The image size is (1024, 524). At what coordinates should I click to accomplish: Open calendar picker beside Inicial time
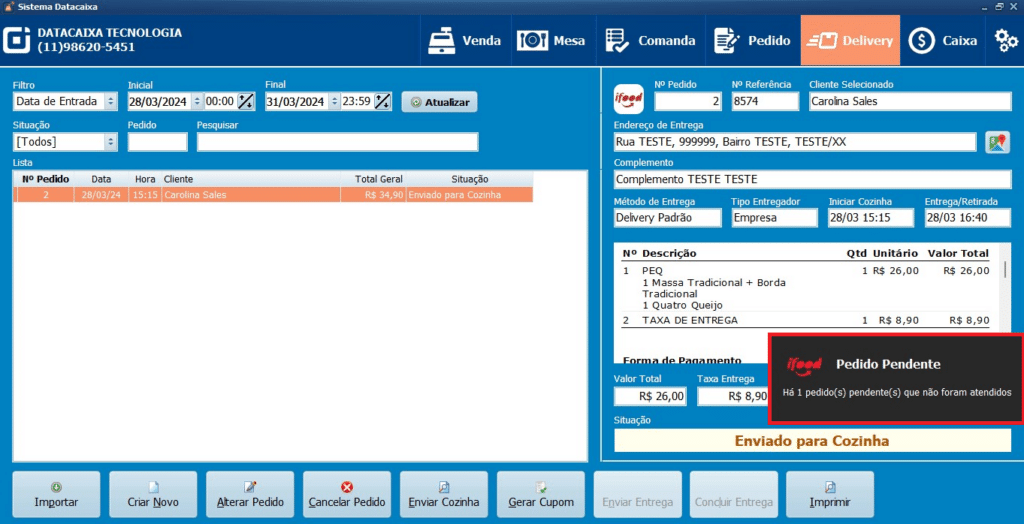(x=246, y=101)
